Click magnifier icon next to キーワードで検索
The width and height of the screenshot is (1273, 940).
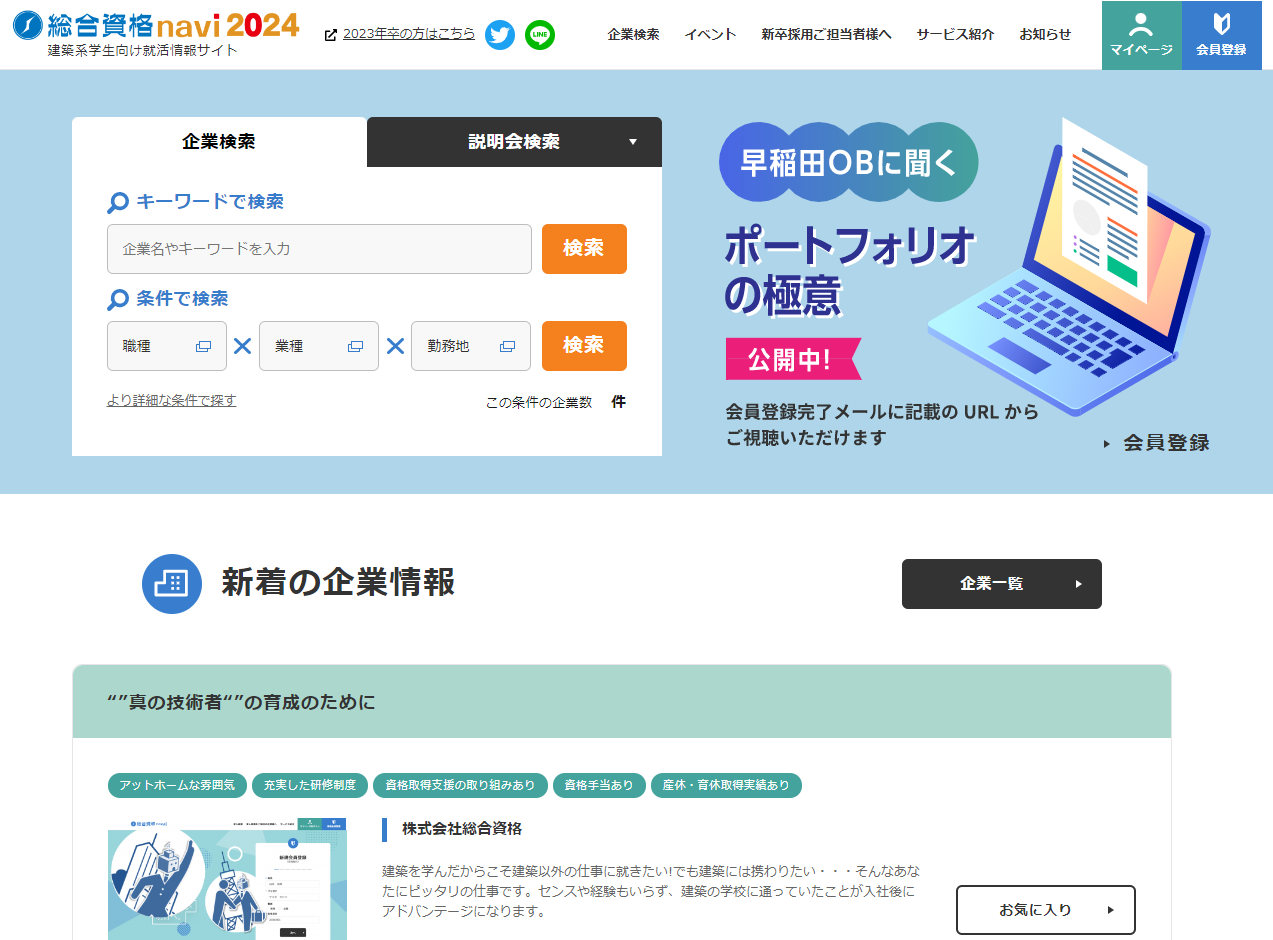118,203
